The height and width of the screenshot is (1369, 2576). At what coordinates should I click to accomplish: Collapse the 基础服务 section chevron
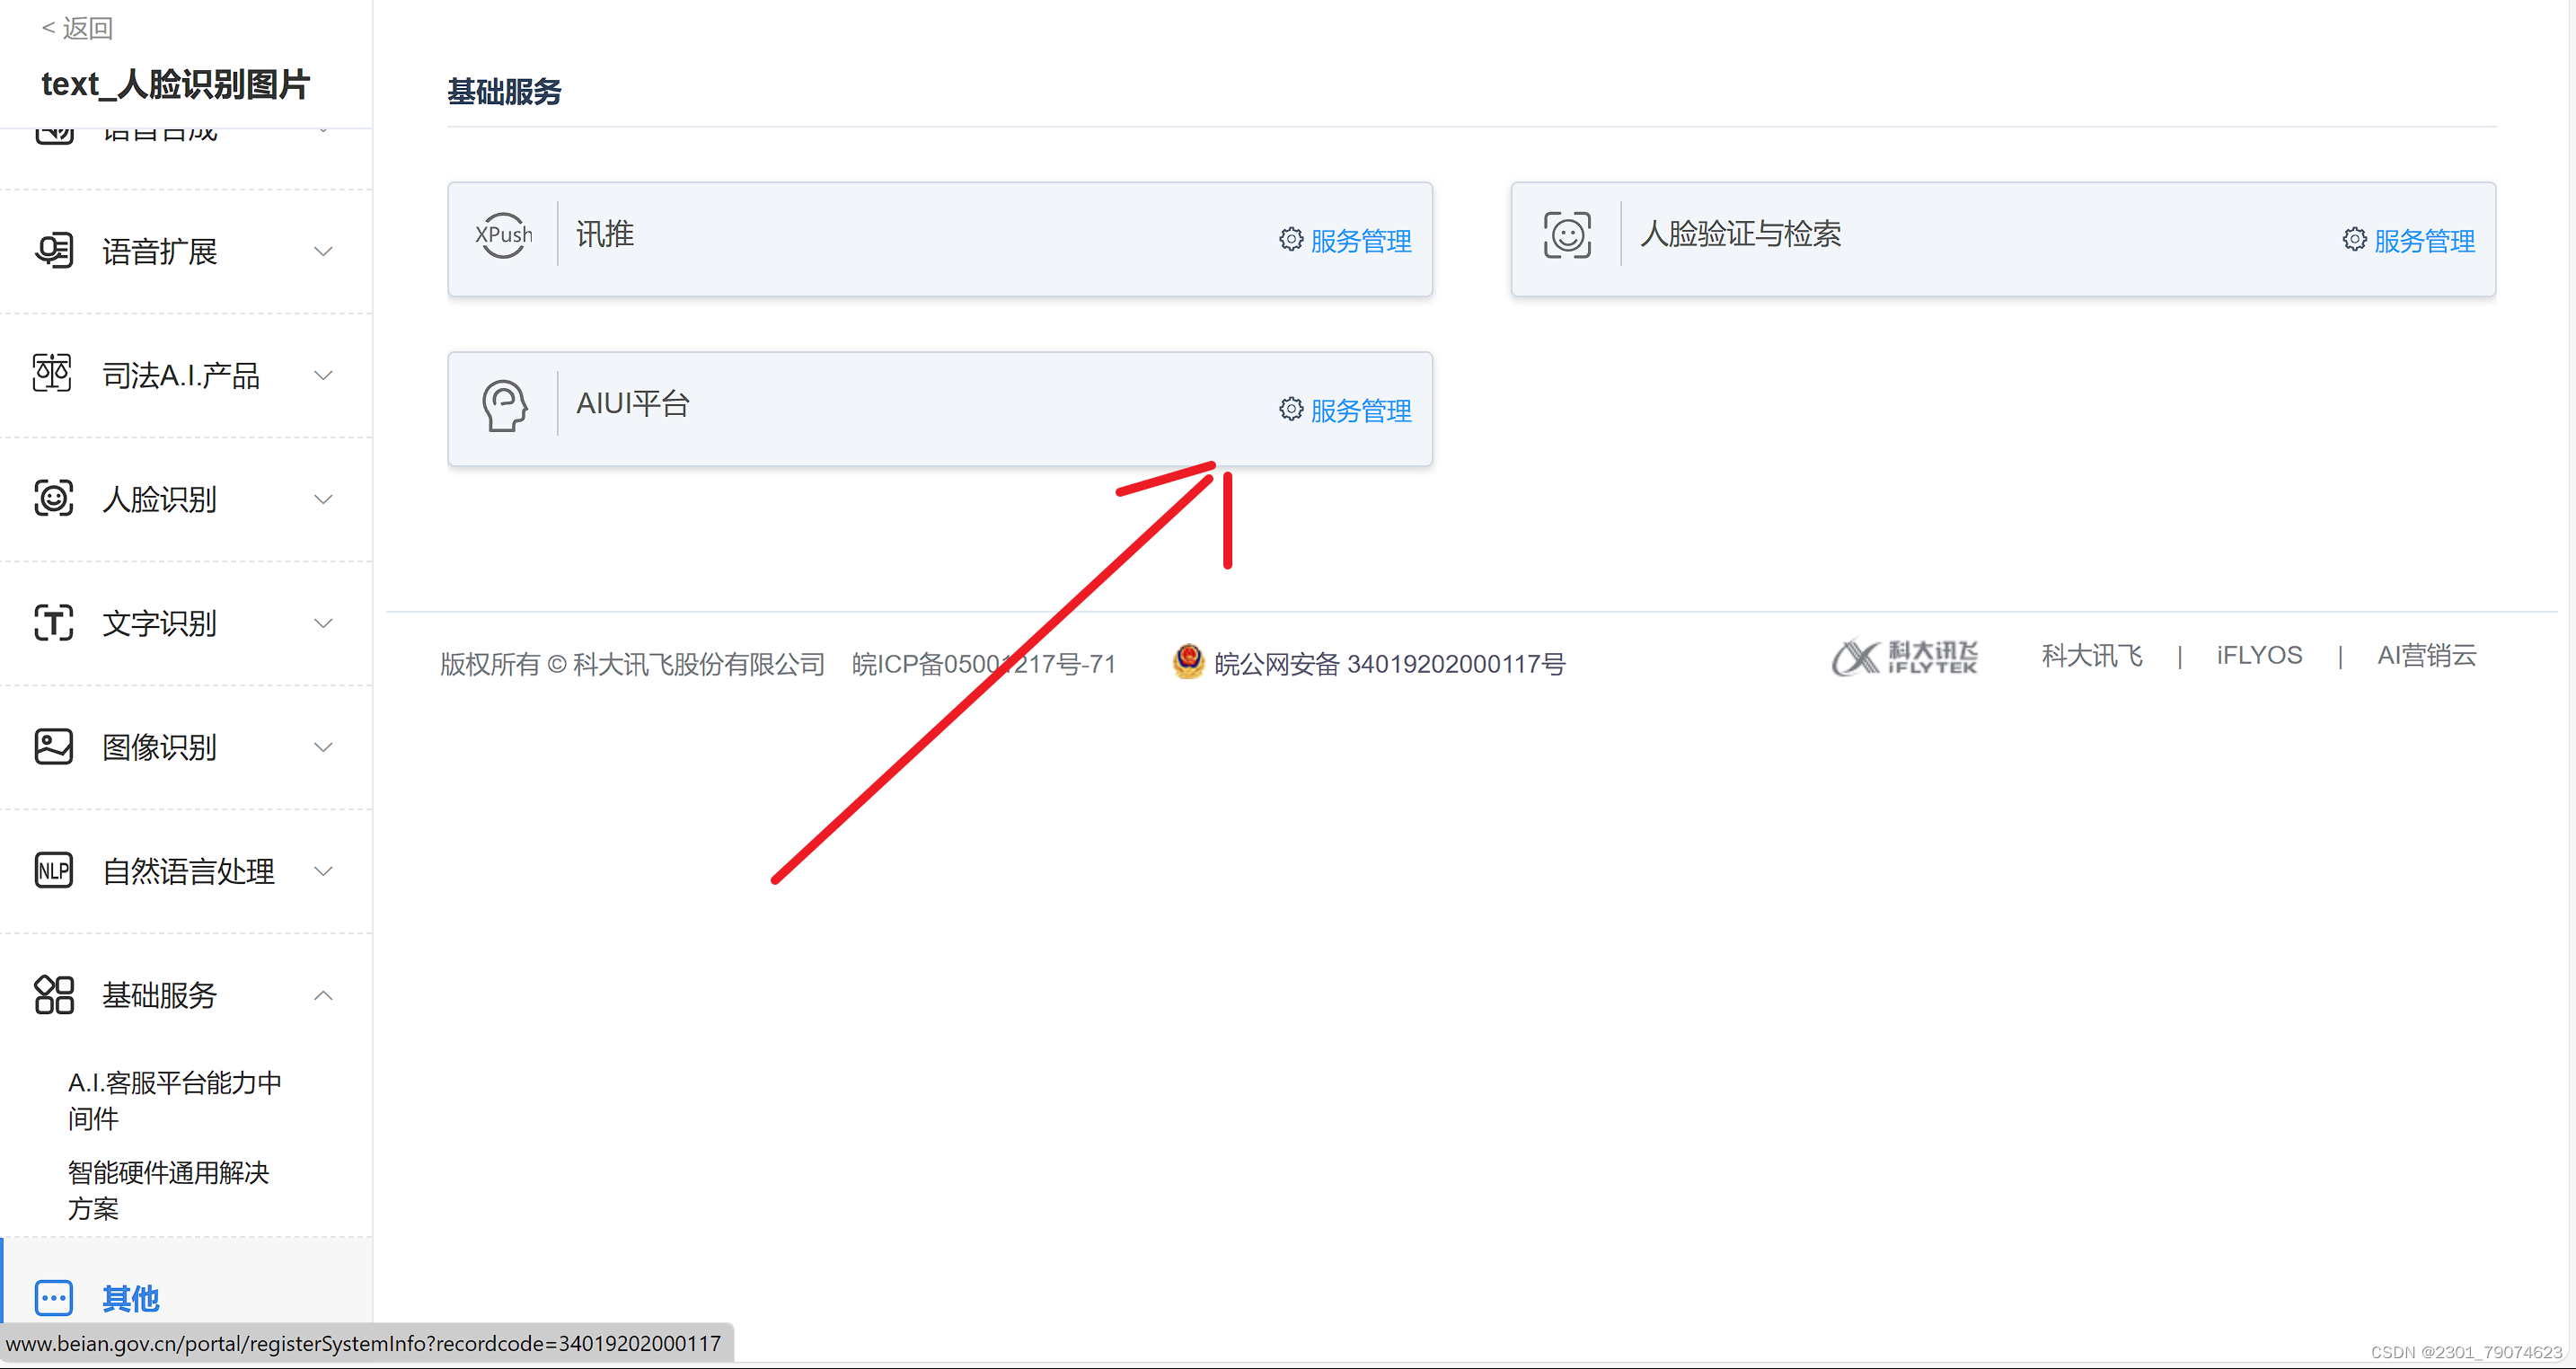tap(323, 995)
